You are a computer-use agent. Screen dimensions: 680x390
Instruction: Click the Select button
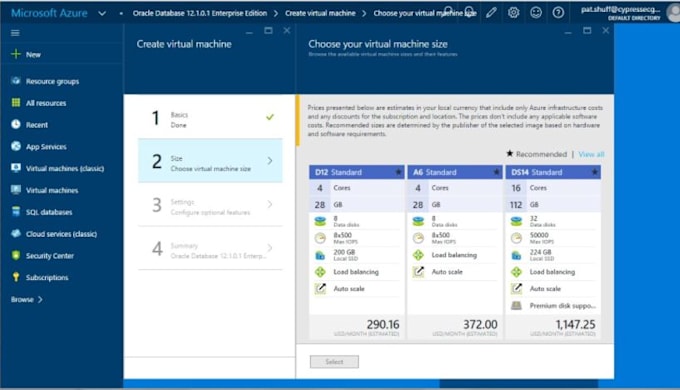(x=334, y=361)
